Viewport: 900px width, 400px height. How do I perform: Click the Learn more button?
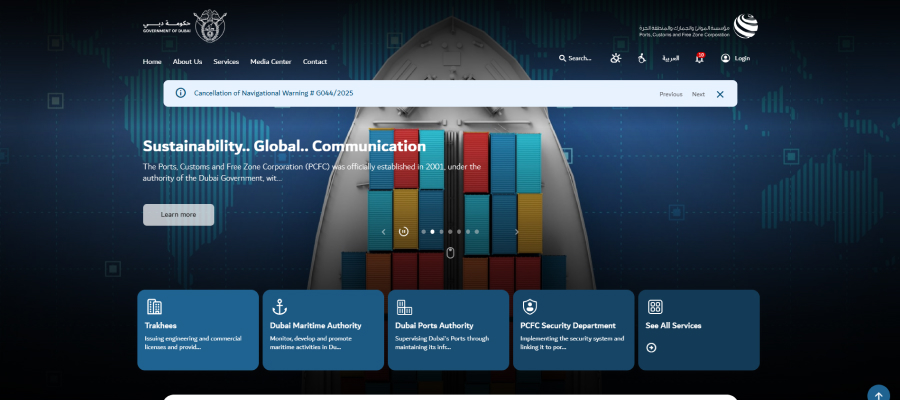click(178, 214)
